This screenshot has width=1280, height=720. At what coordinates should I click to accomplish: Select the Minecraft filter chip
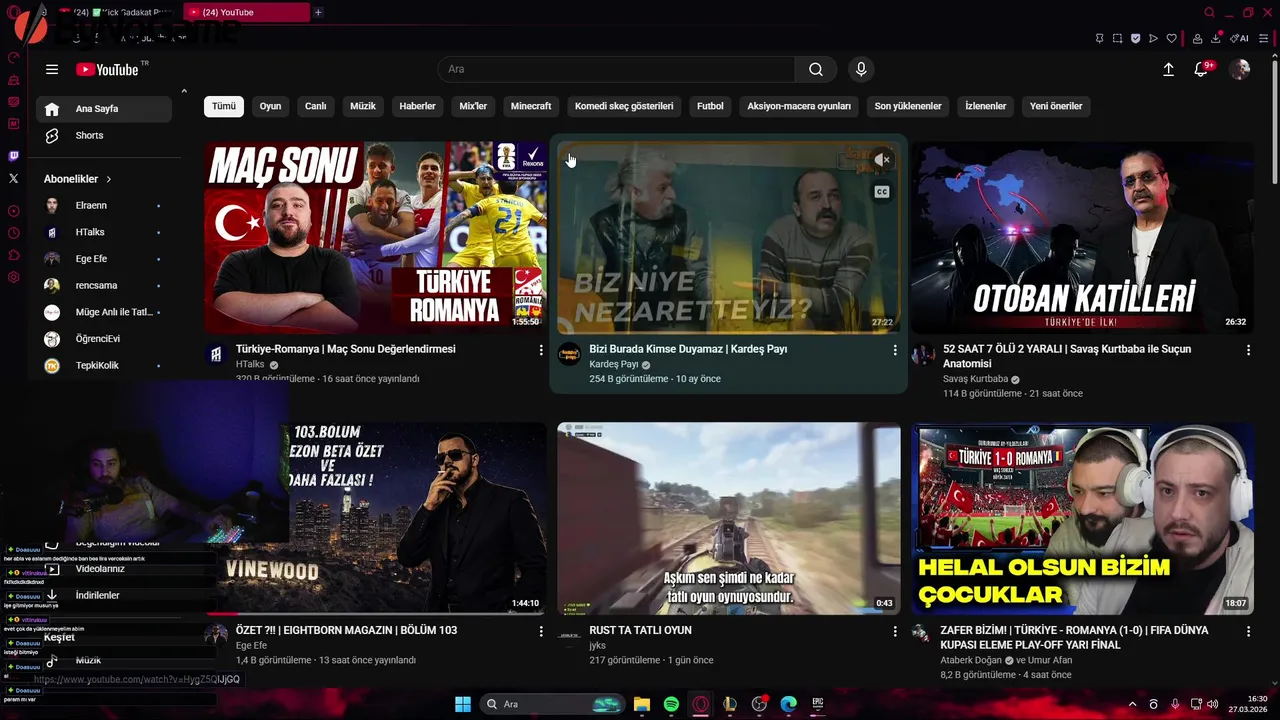[x=531, y=106]
